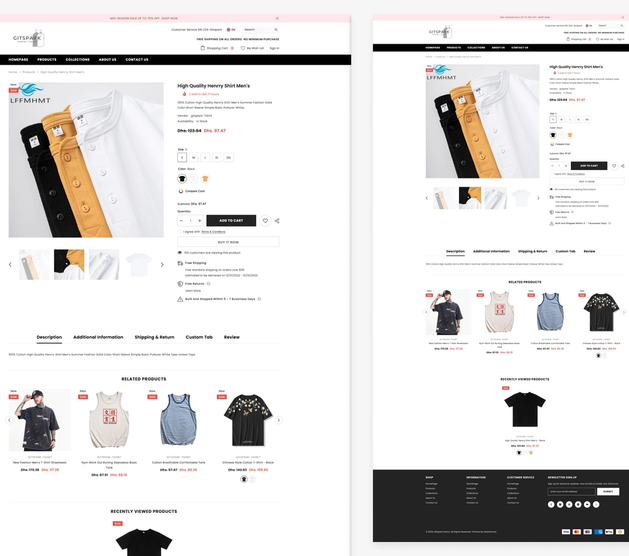Click the Add to Cart button

231,221
